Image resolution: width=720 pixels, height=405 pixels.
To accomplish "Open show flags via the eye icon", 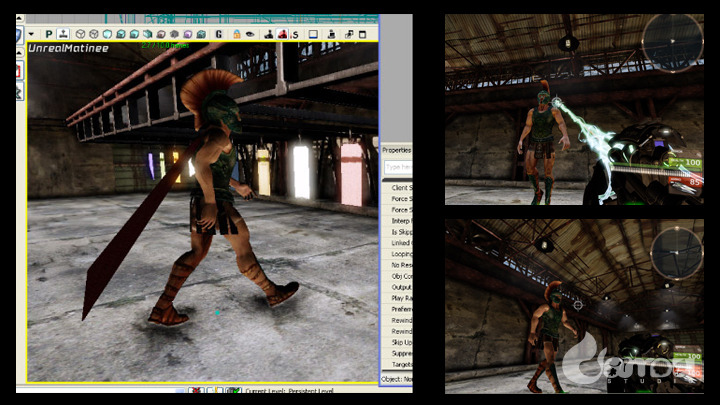I will [x=250, y=34].
